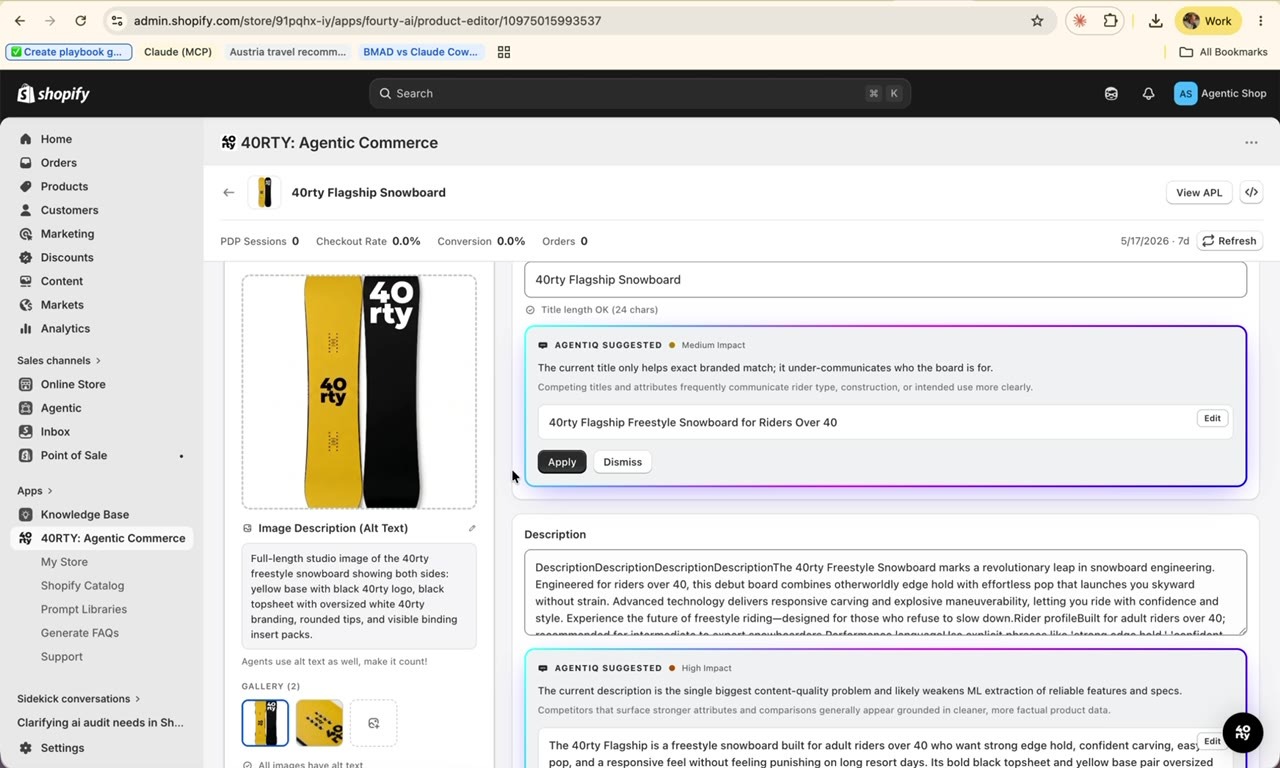Screen dimensions: 1280x768
Task: Open Chrome extensions puzzle icon
Action: pos(1111,20)
